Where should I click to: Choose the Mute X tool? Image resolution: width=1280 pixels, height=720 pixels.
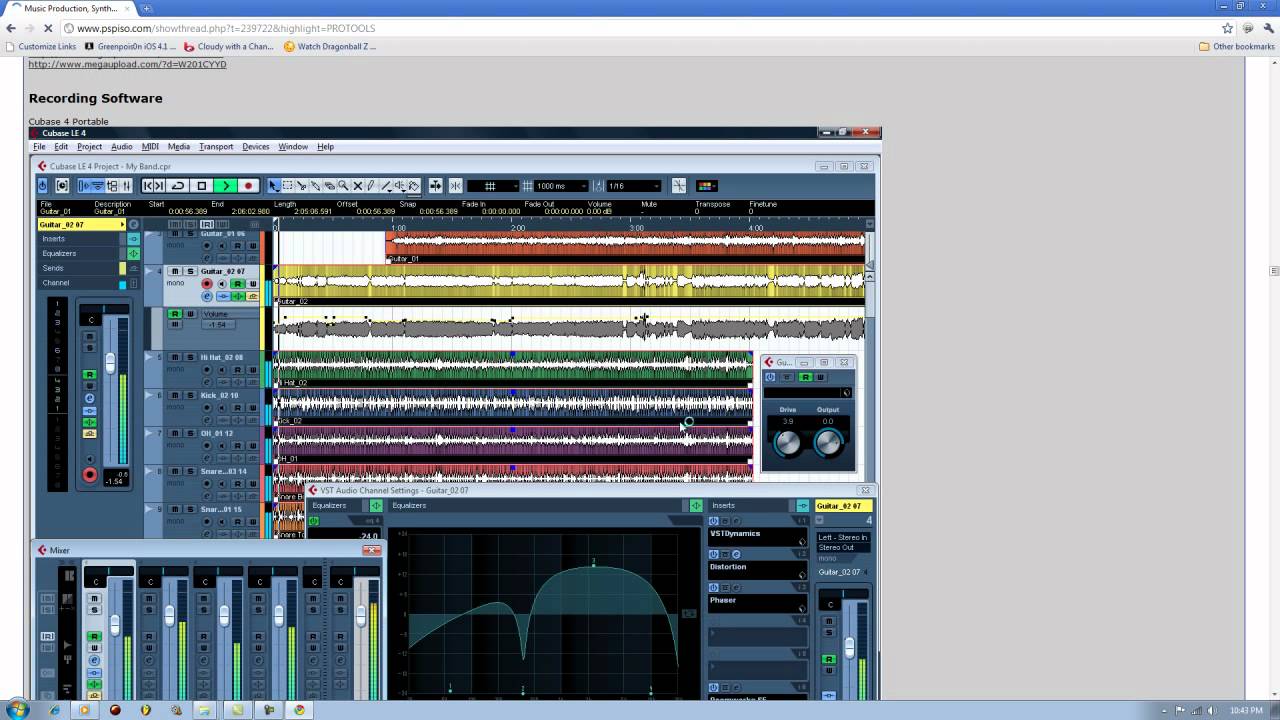(357, 186)
